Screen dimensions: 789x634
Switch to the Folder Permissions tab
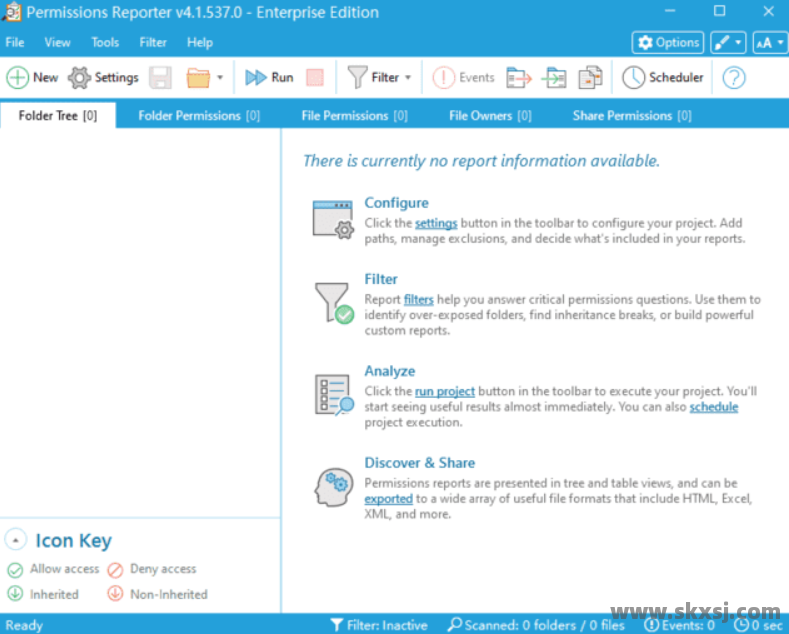click(198, 115)
